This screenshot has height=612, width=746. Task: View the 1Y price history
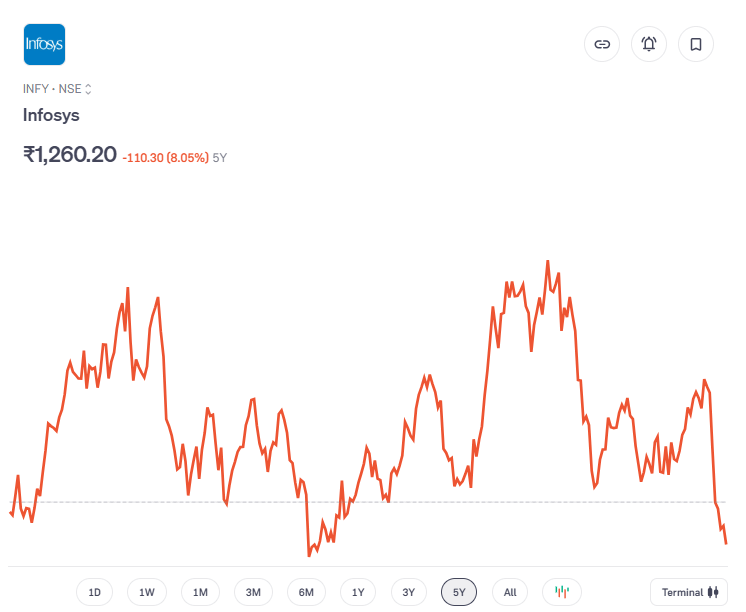click(x=358, y=592)
